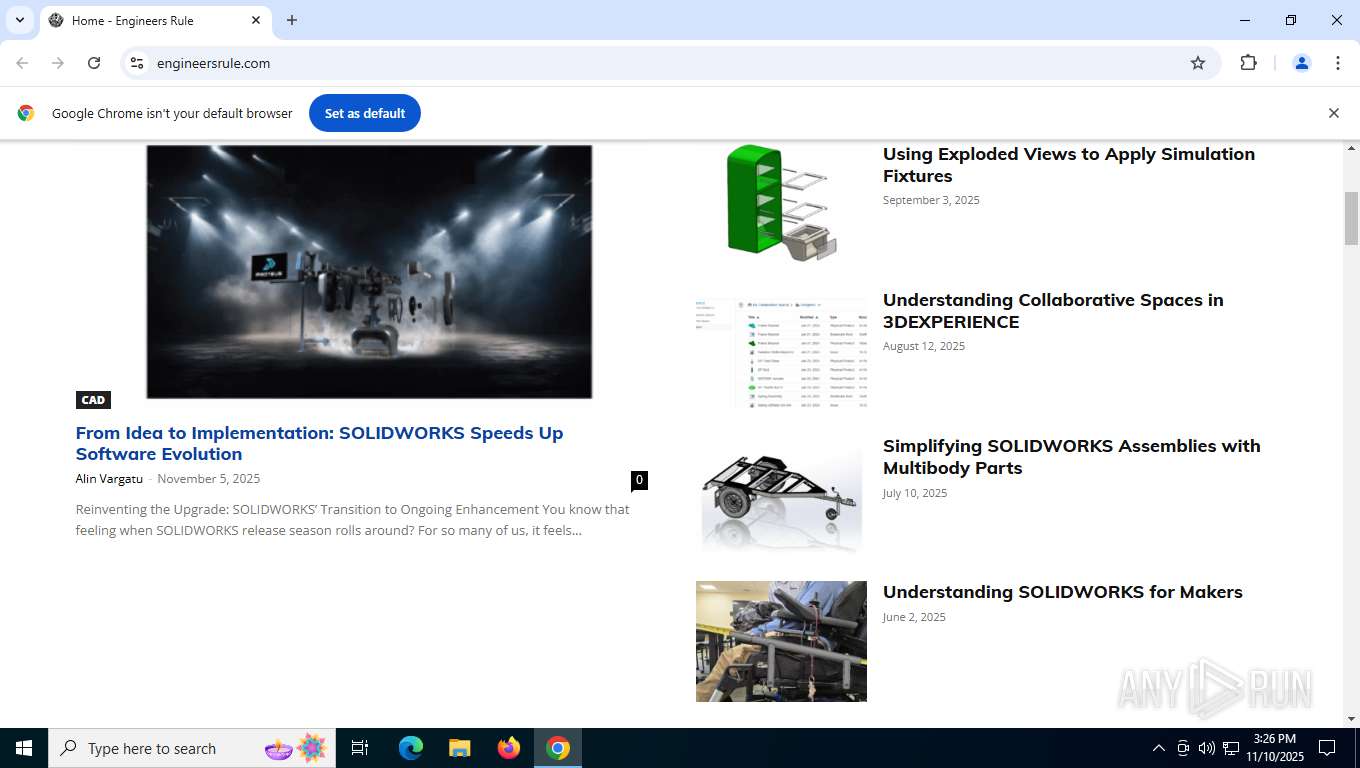
Task: Open Task View on the taskbar
Action: 360,748
